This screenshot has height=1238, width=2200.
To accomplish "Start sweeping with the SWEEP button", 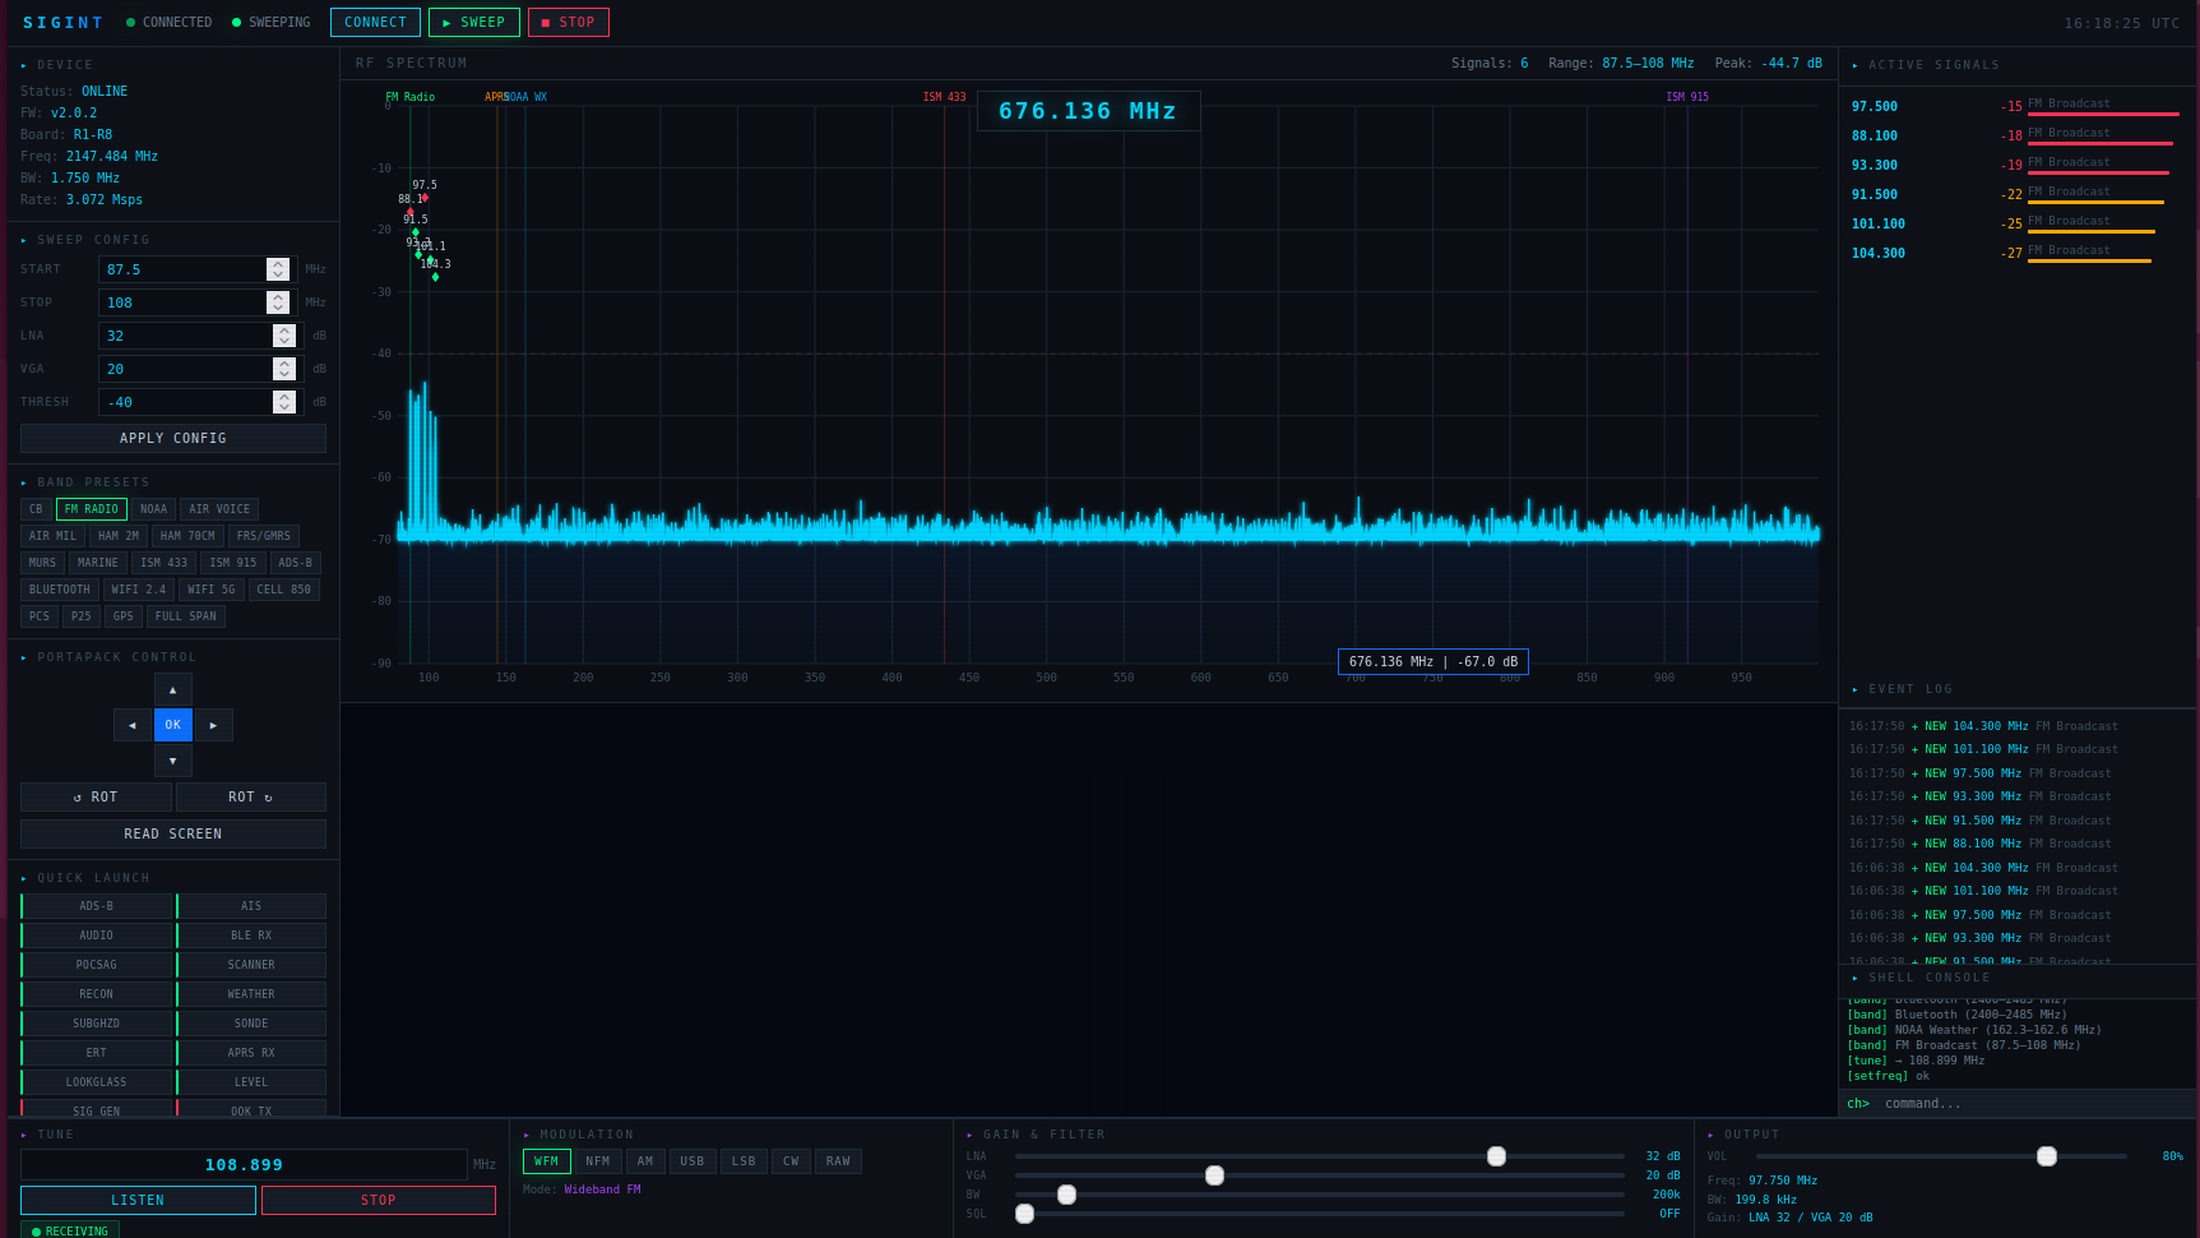I will click(474, 22).
